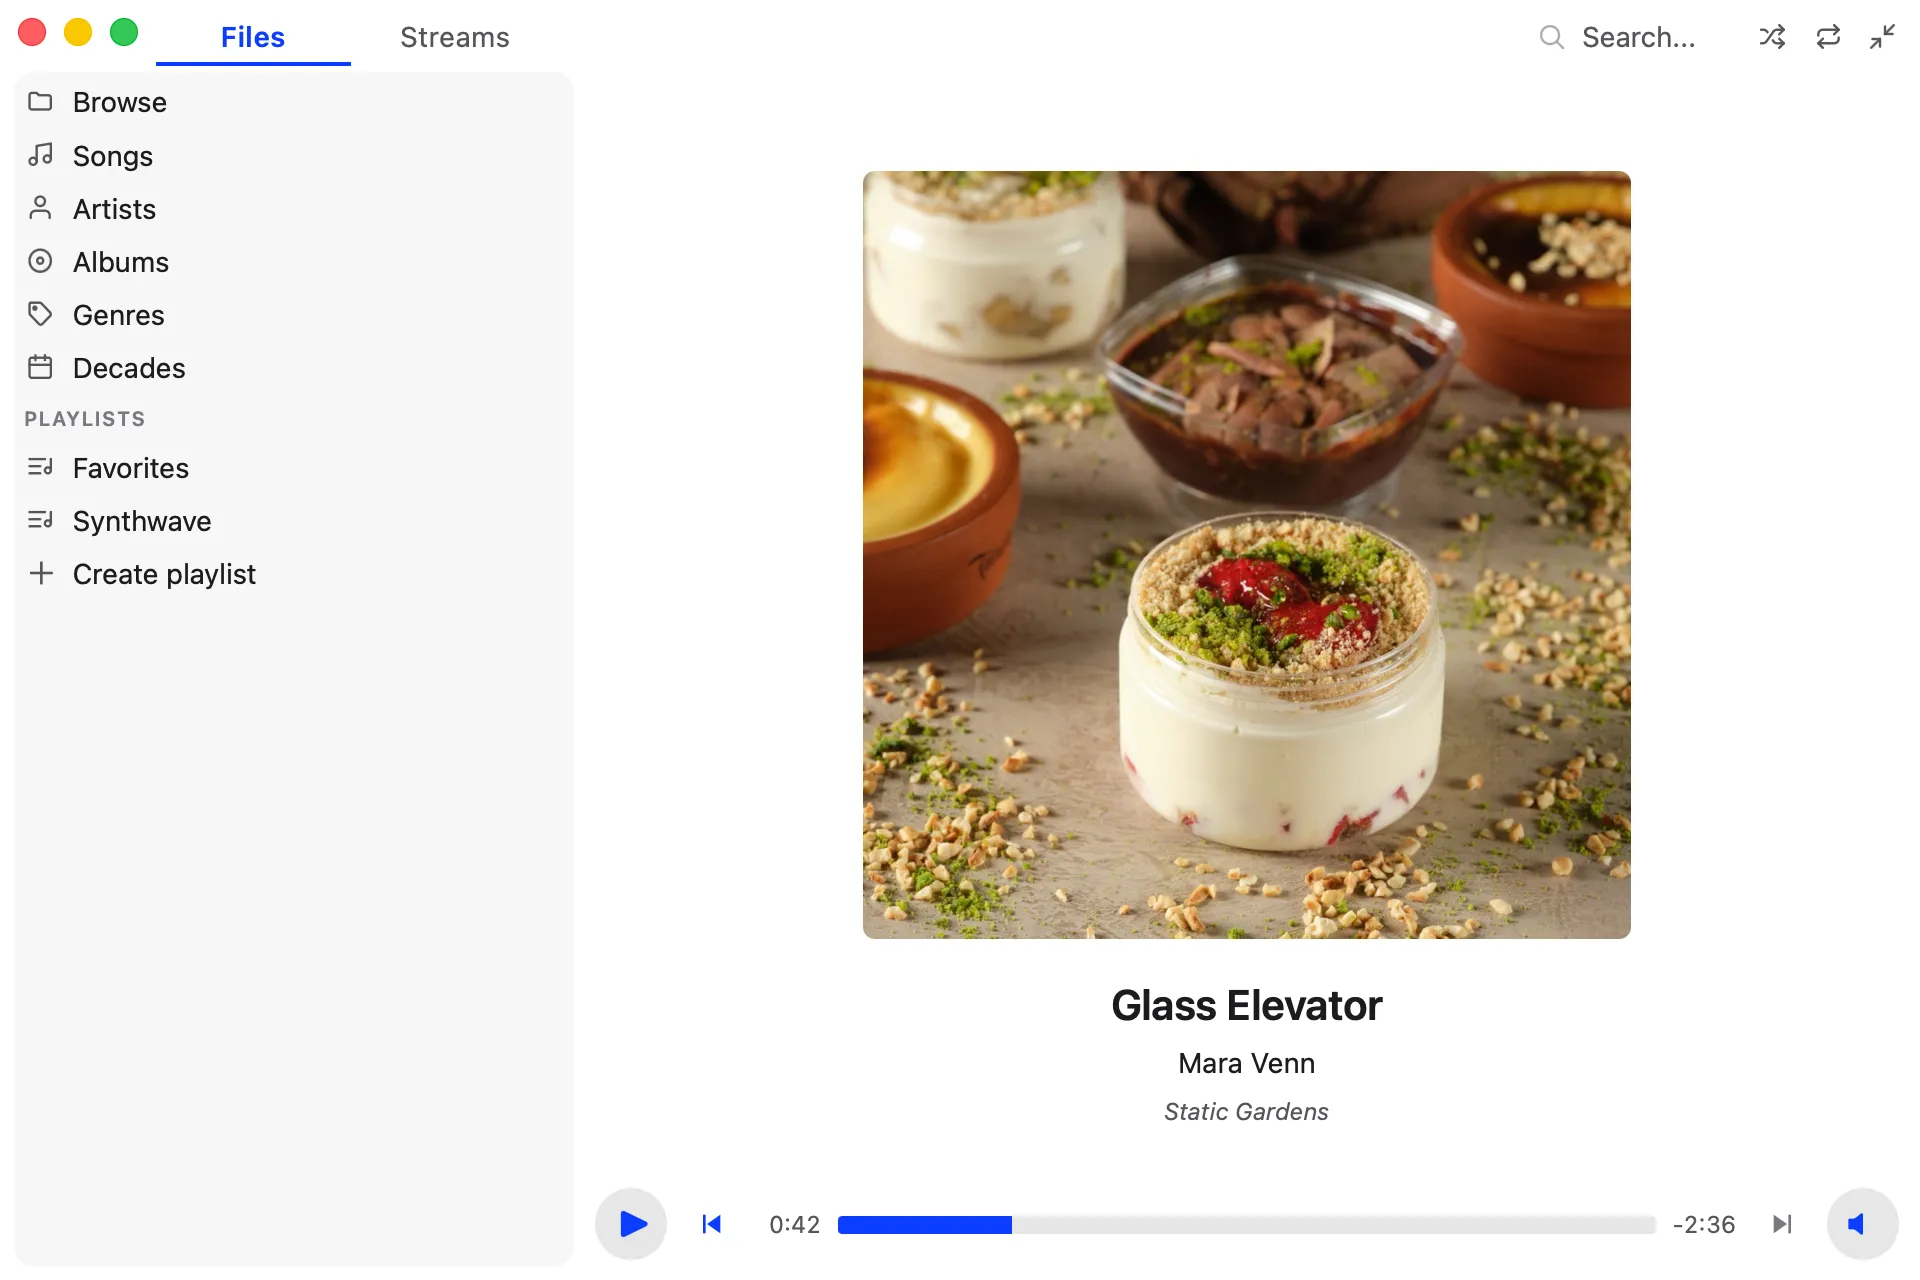Switch to the Streams tab
The height and width of the screenshot is (1280, 1920).
point(455,37)
